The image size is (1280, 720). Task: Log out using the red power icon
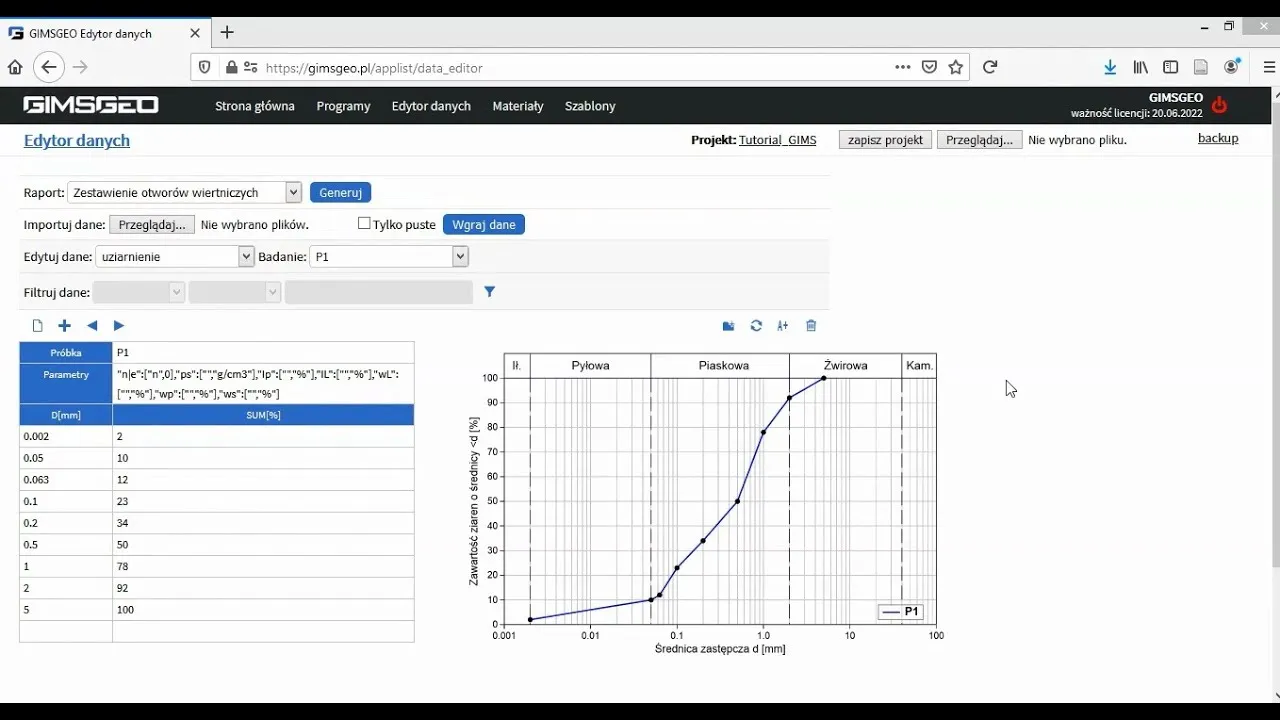tap(1219, 105)
